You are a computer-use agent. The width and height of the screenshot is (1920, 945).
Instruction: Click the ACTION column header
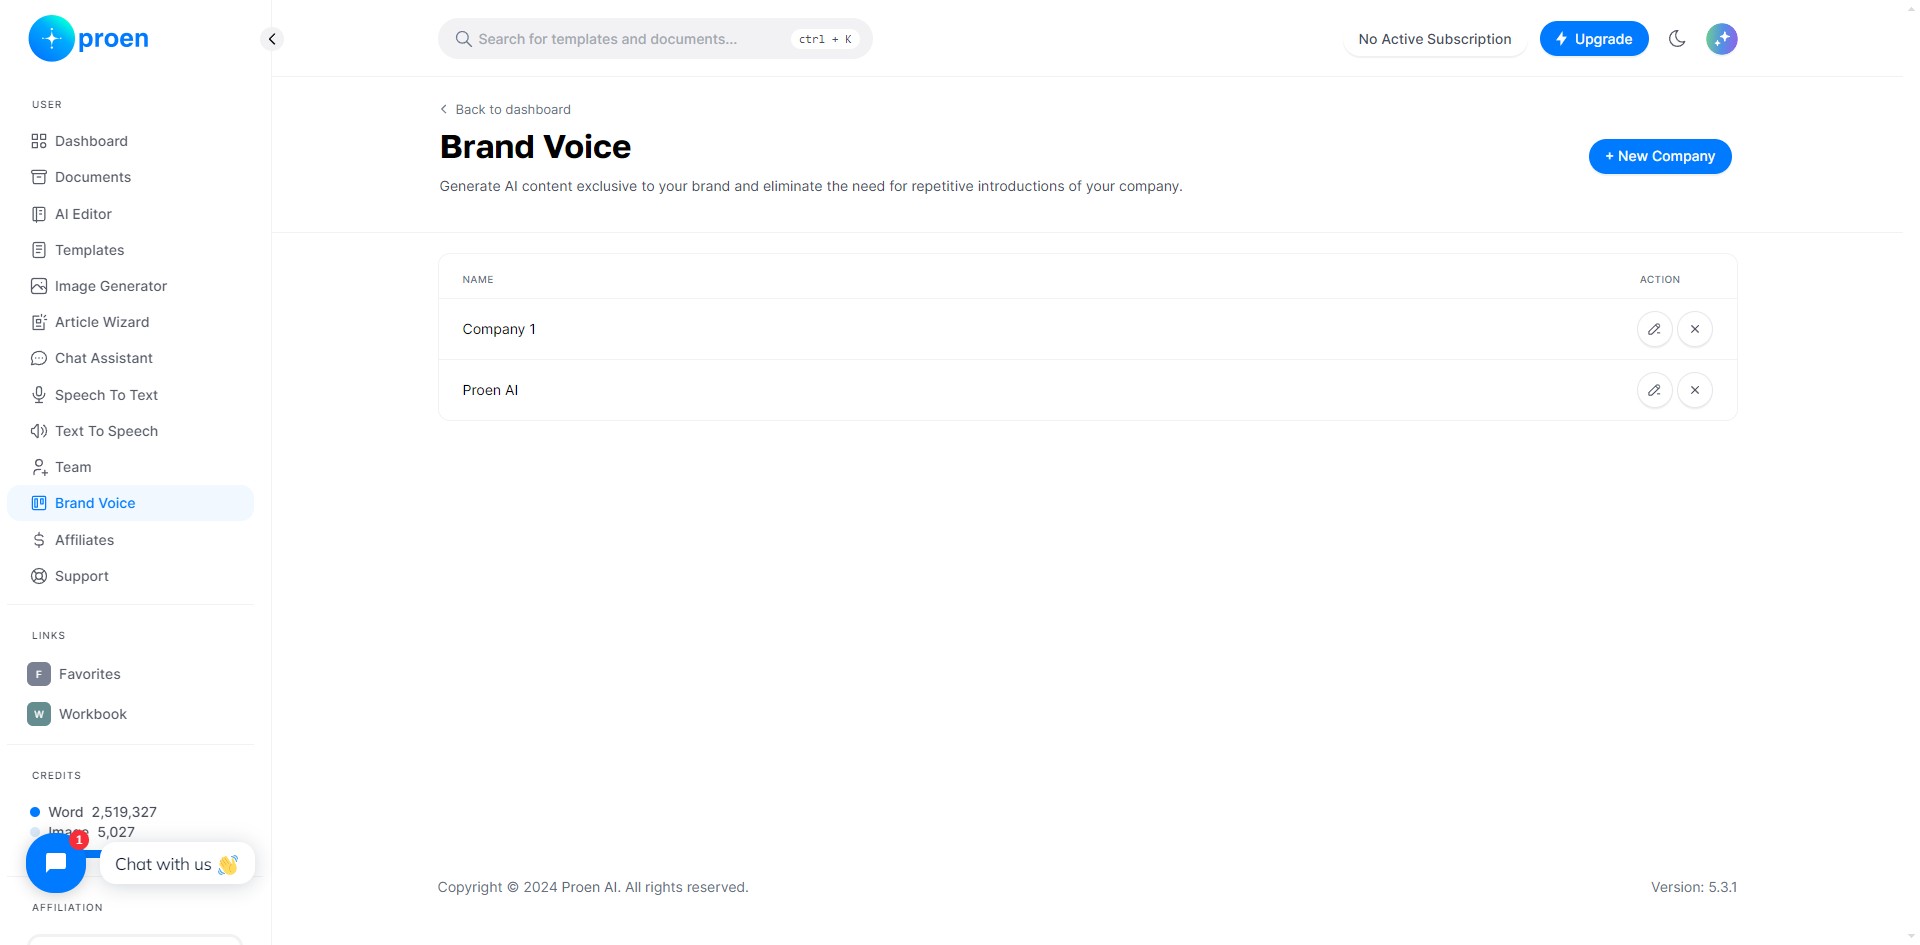point(1660,279)
